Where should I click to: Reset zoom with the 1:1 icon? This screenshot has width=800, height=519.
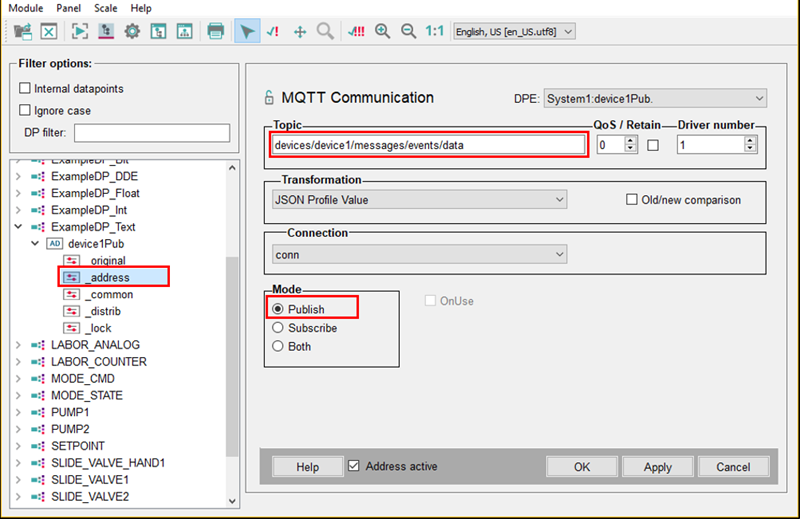435,32
